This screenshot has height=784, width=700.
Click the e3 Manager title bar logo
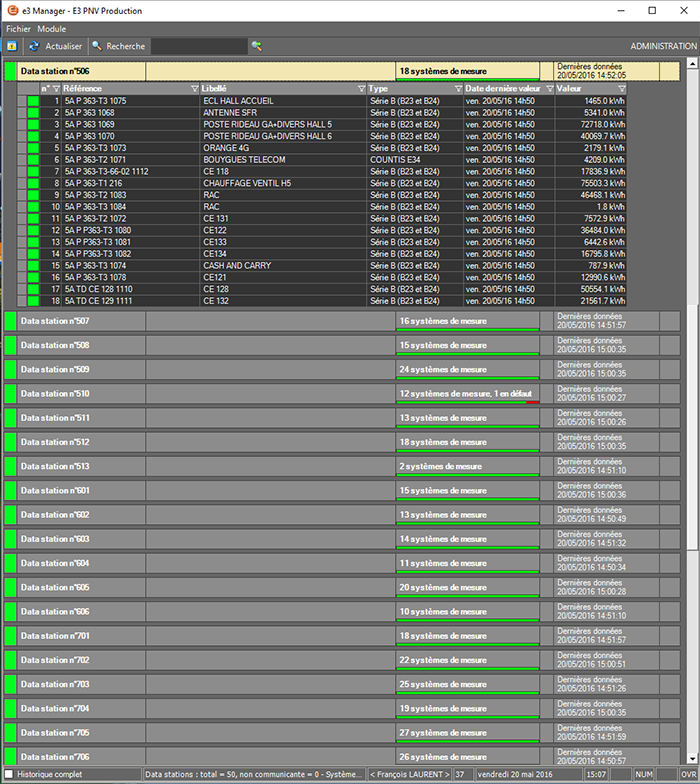(x=11, y=11)
